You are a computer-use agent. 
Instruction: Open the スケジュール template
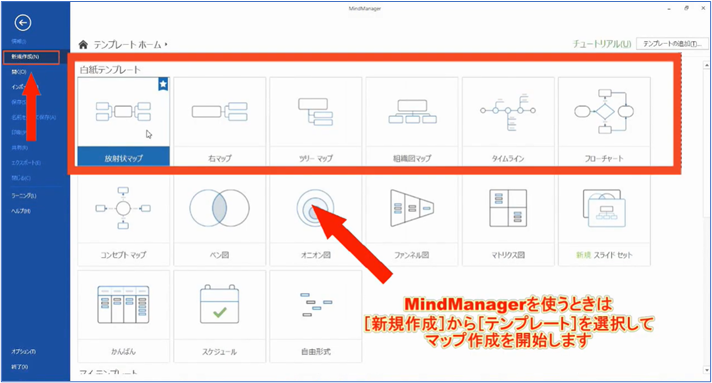[x=220, y=316]
